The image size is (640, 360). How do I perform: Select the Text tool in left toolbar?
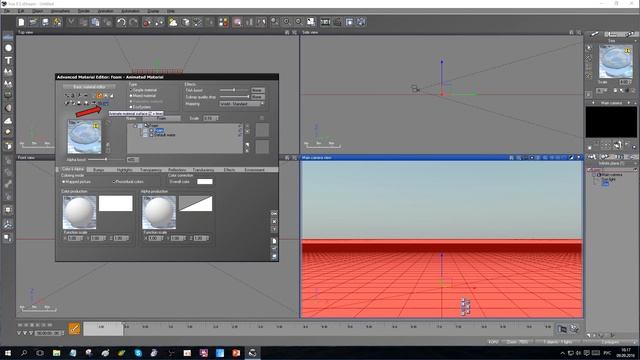(8, 60)
